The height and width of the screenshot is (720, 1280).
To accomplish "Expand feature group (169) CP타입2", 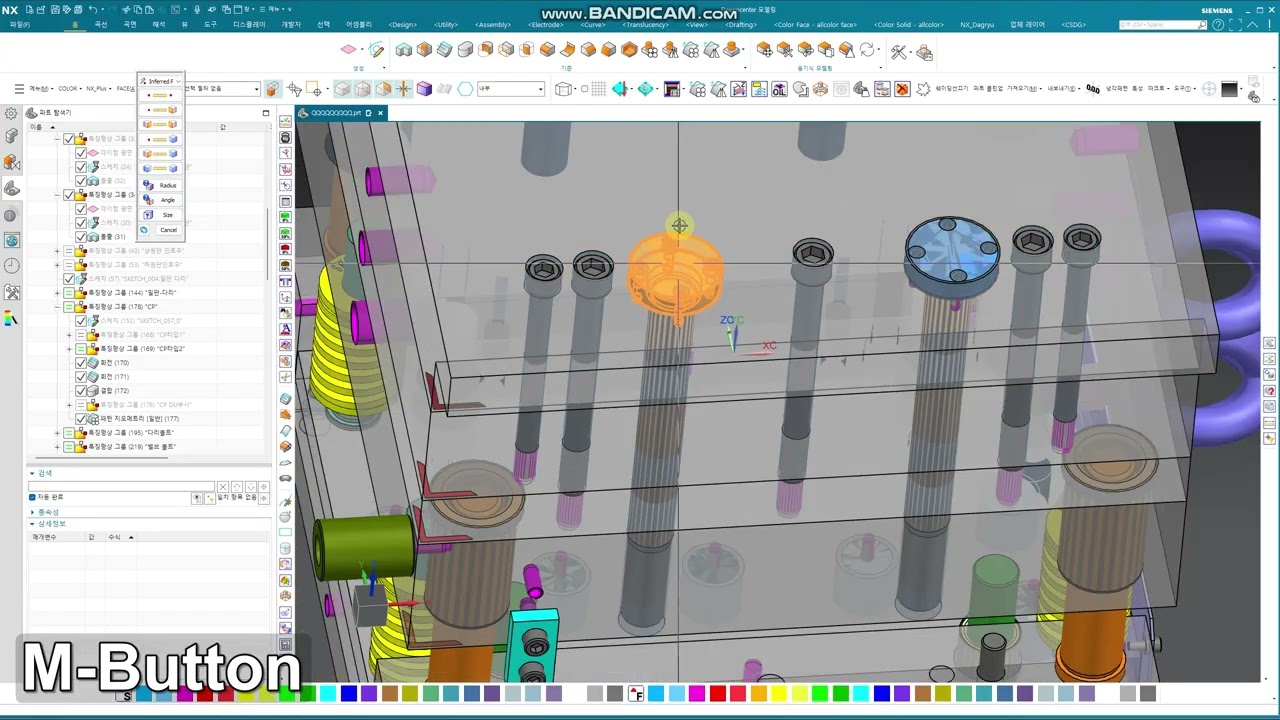I will coord(69,349).
